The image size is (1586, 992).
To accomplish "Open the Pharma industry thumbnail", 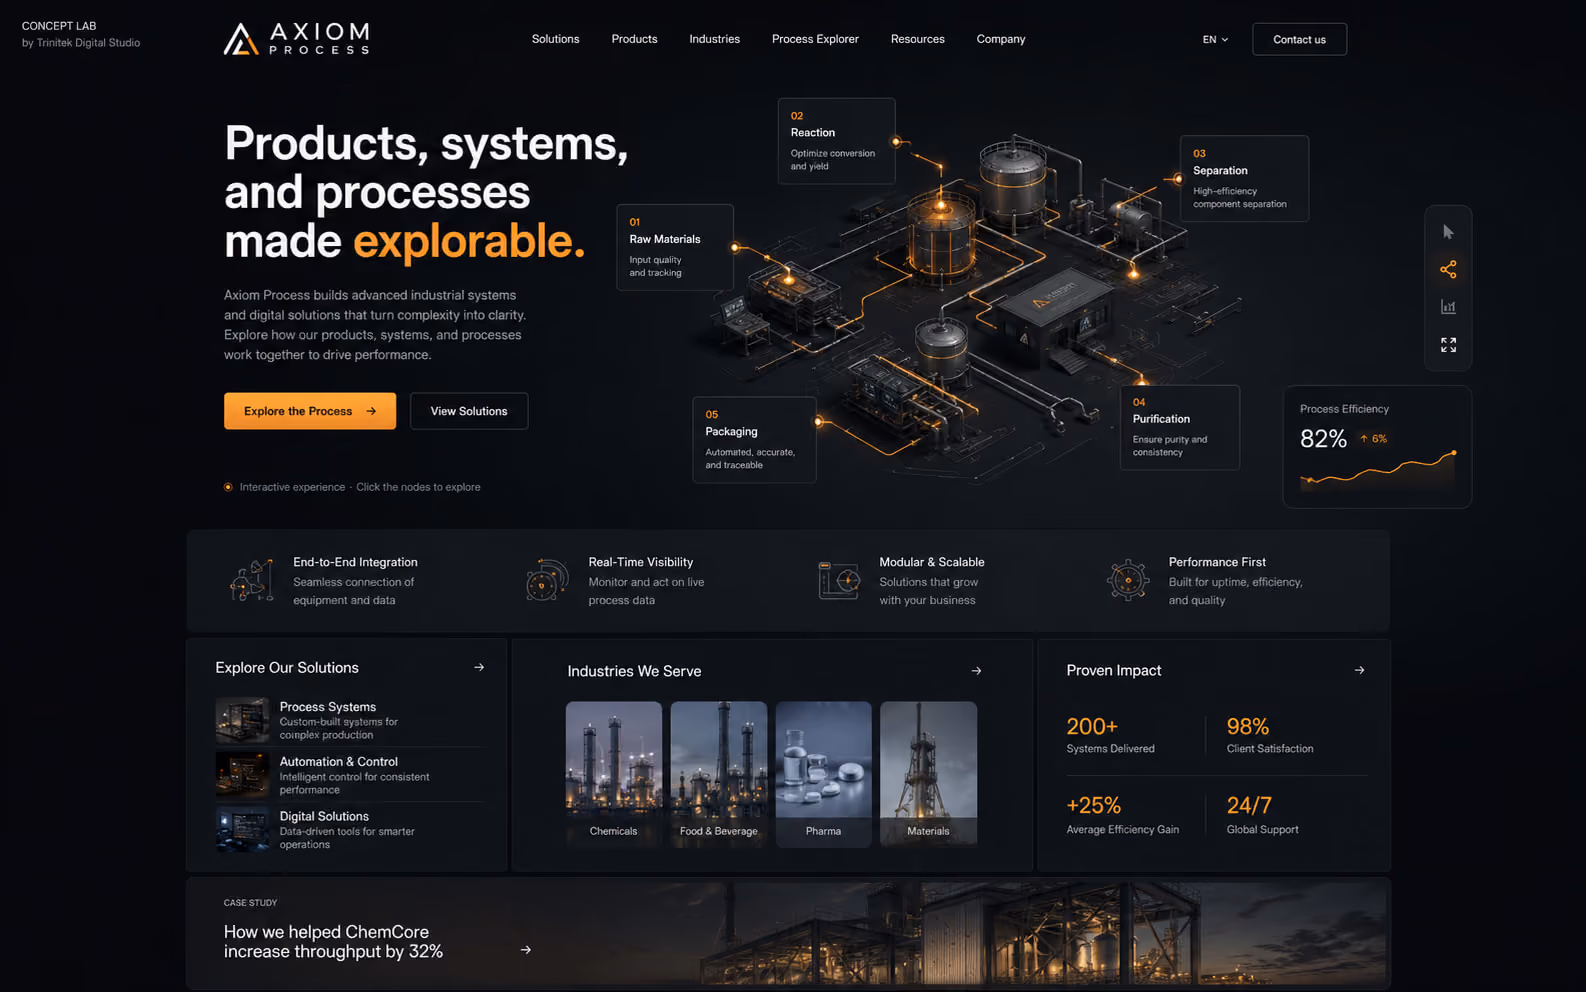I will pyautogui.click(x=824, y=775).
